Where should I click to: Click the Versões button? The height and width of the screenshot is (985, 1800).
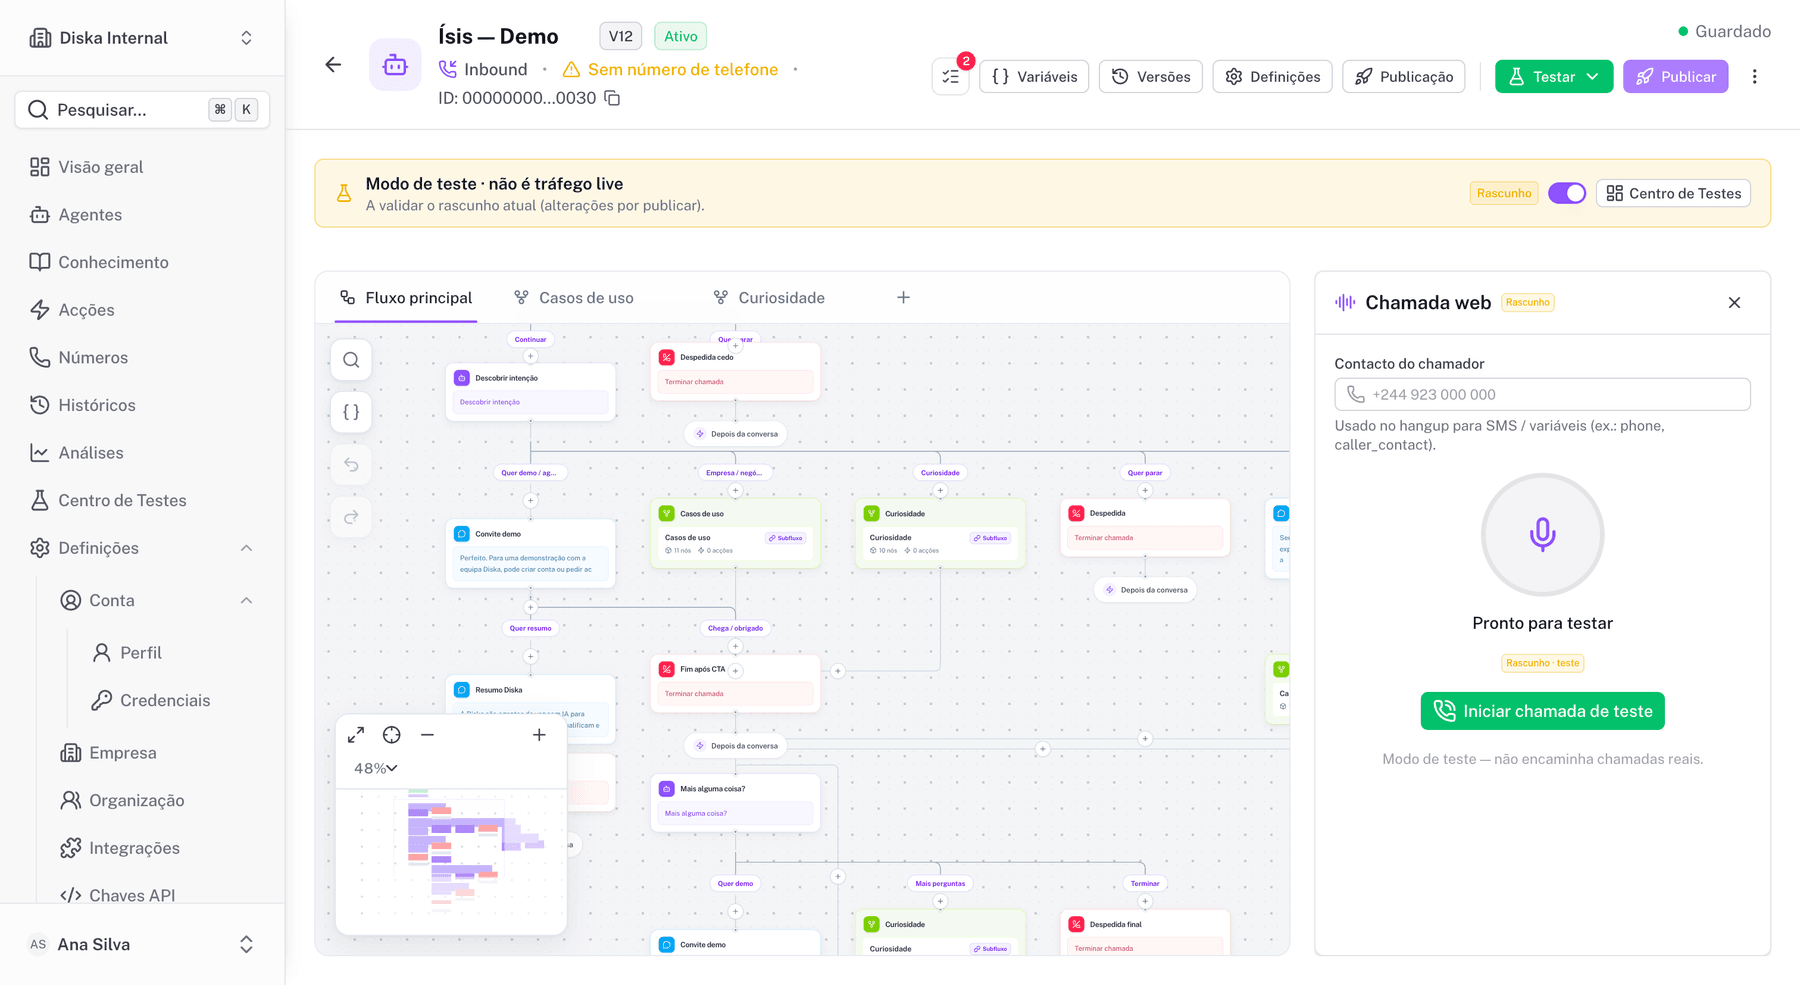click(x=1151, y=77)
